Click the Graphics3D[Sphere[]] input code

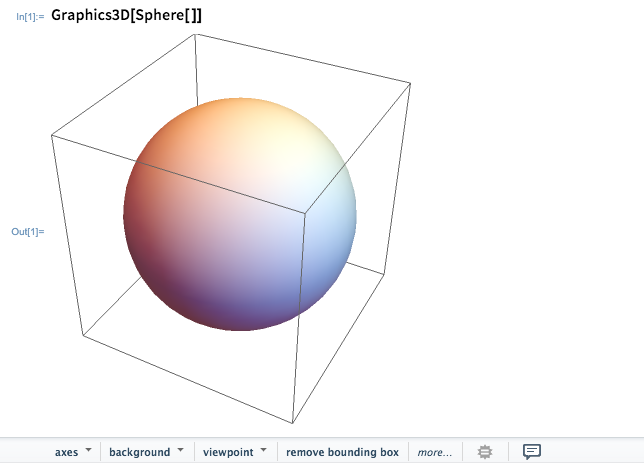click(126, 15)
